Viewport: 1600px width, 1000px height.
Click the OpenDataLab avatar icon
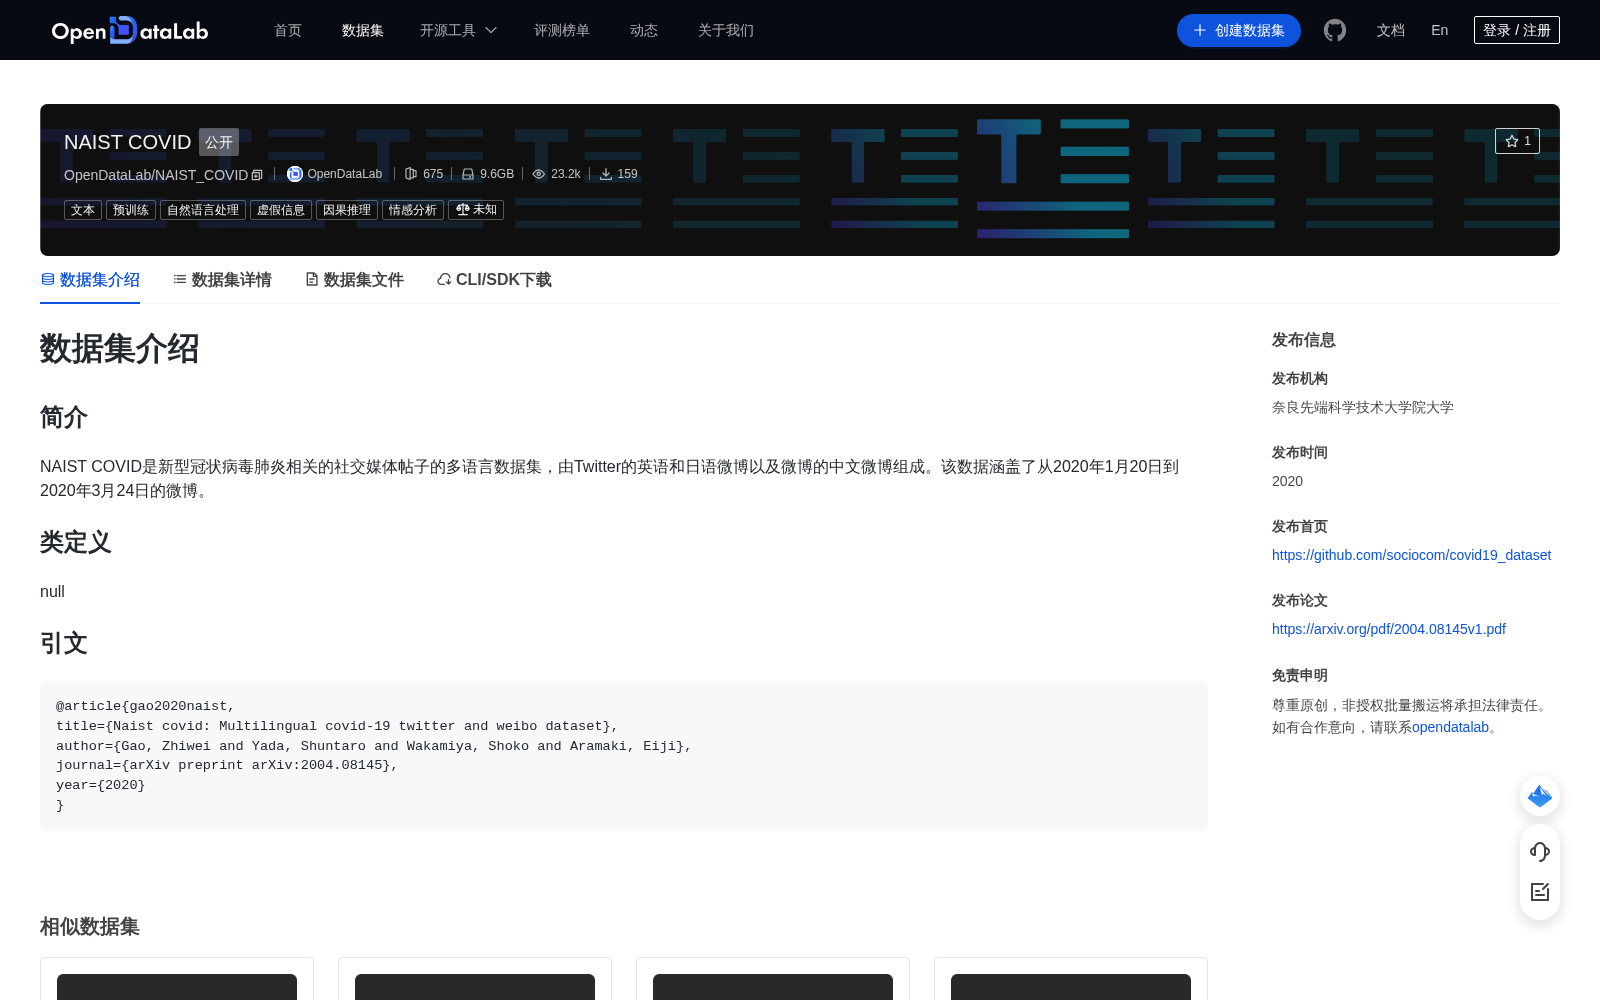pyautogui.click(x=295, y=174)
